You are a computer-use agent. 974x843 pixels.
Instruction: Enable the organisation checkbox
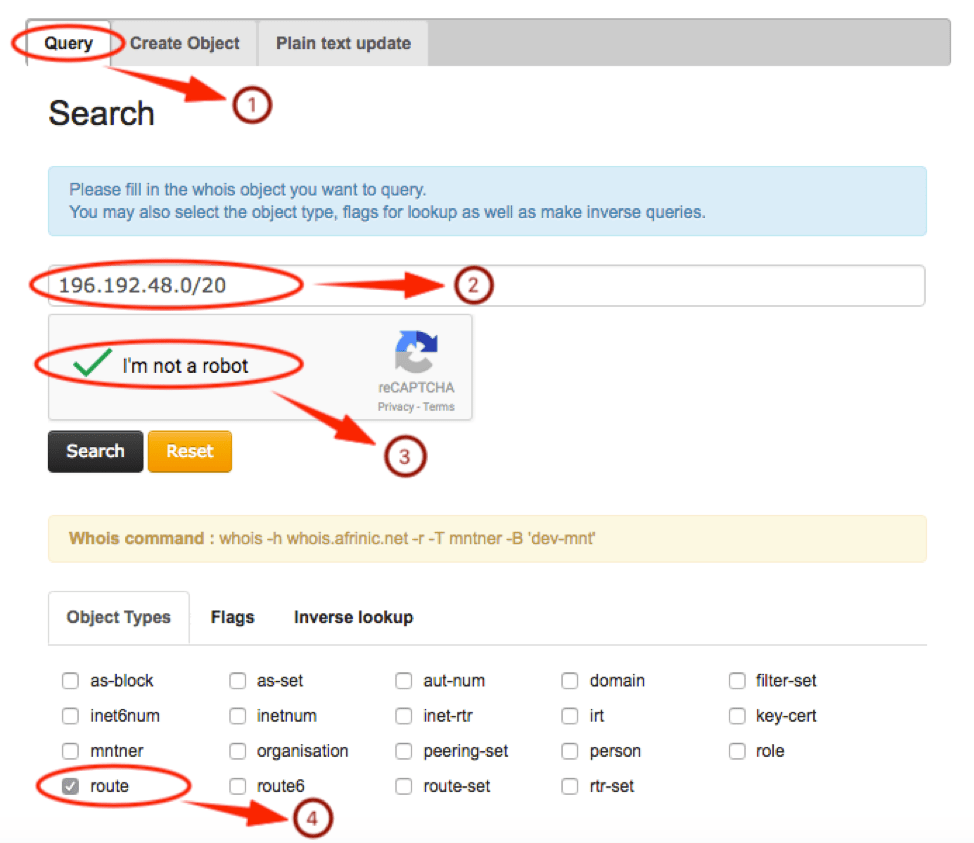(238, 751)
